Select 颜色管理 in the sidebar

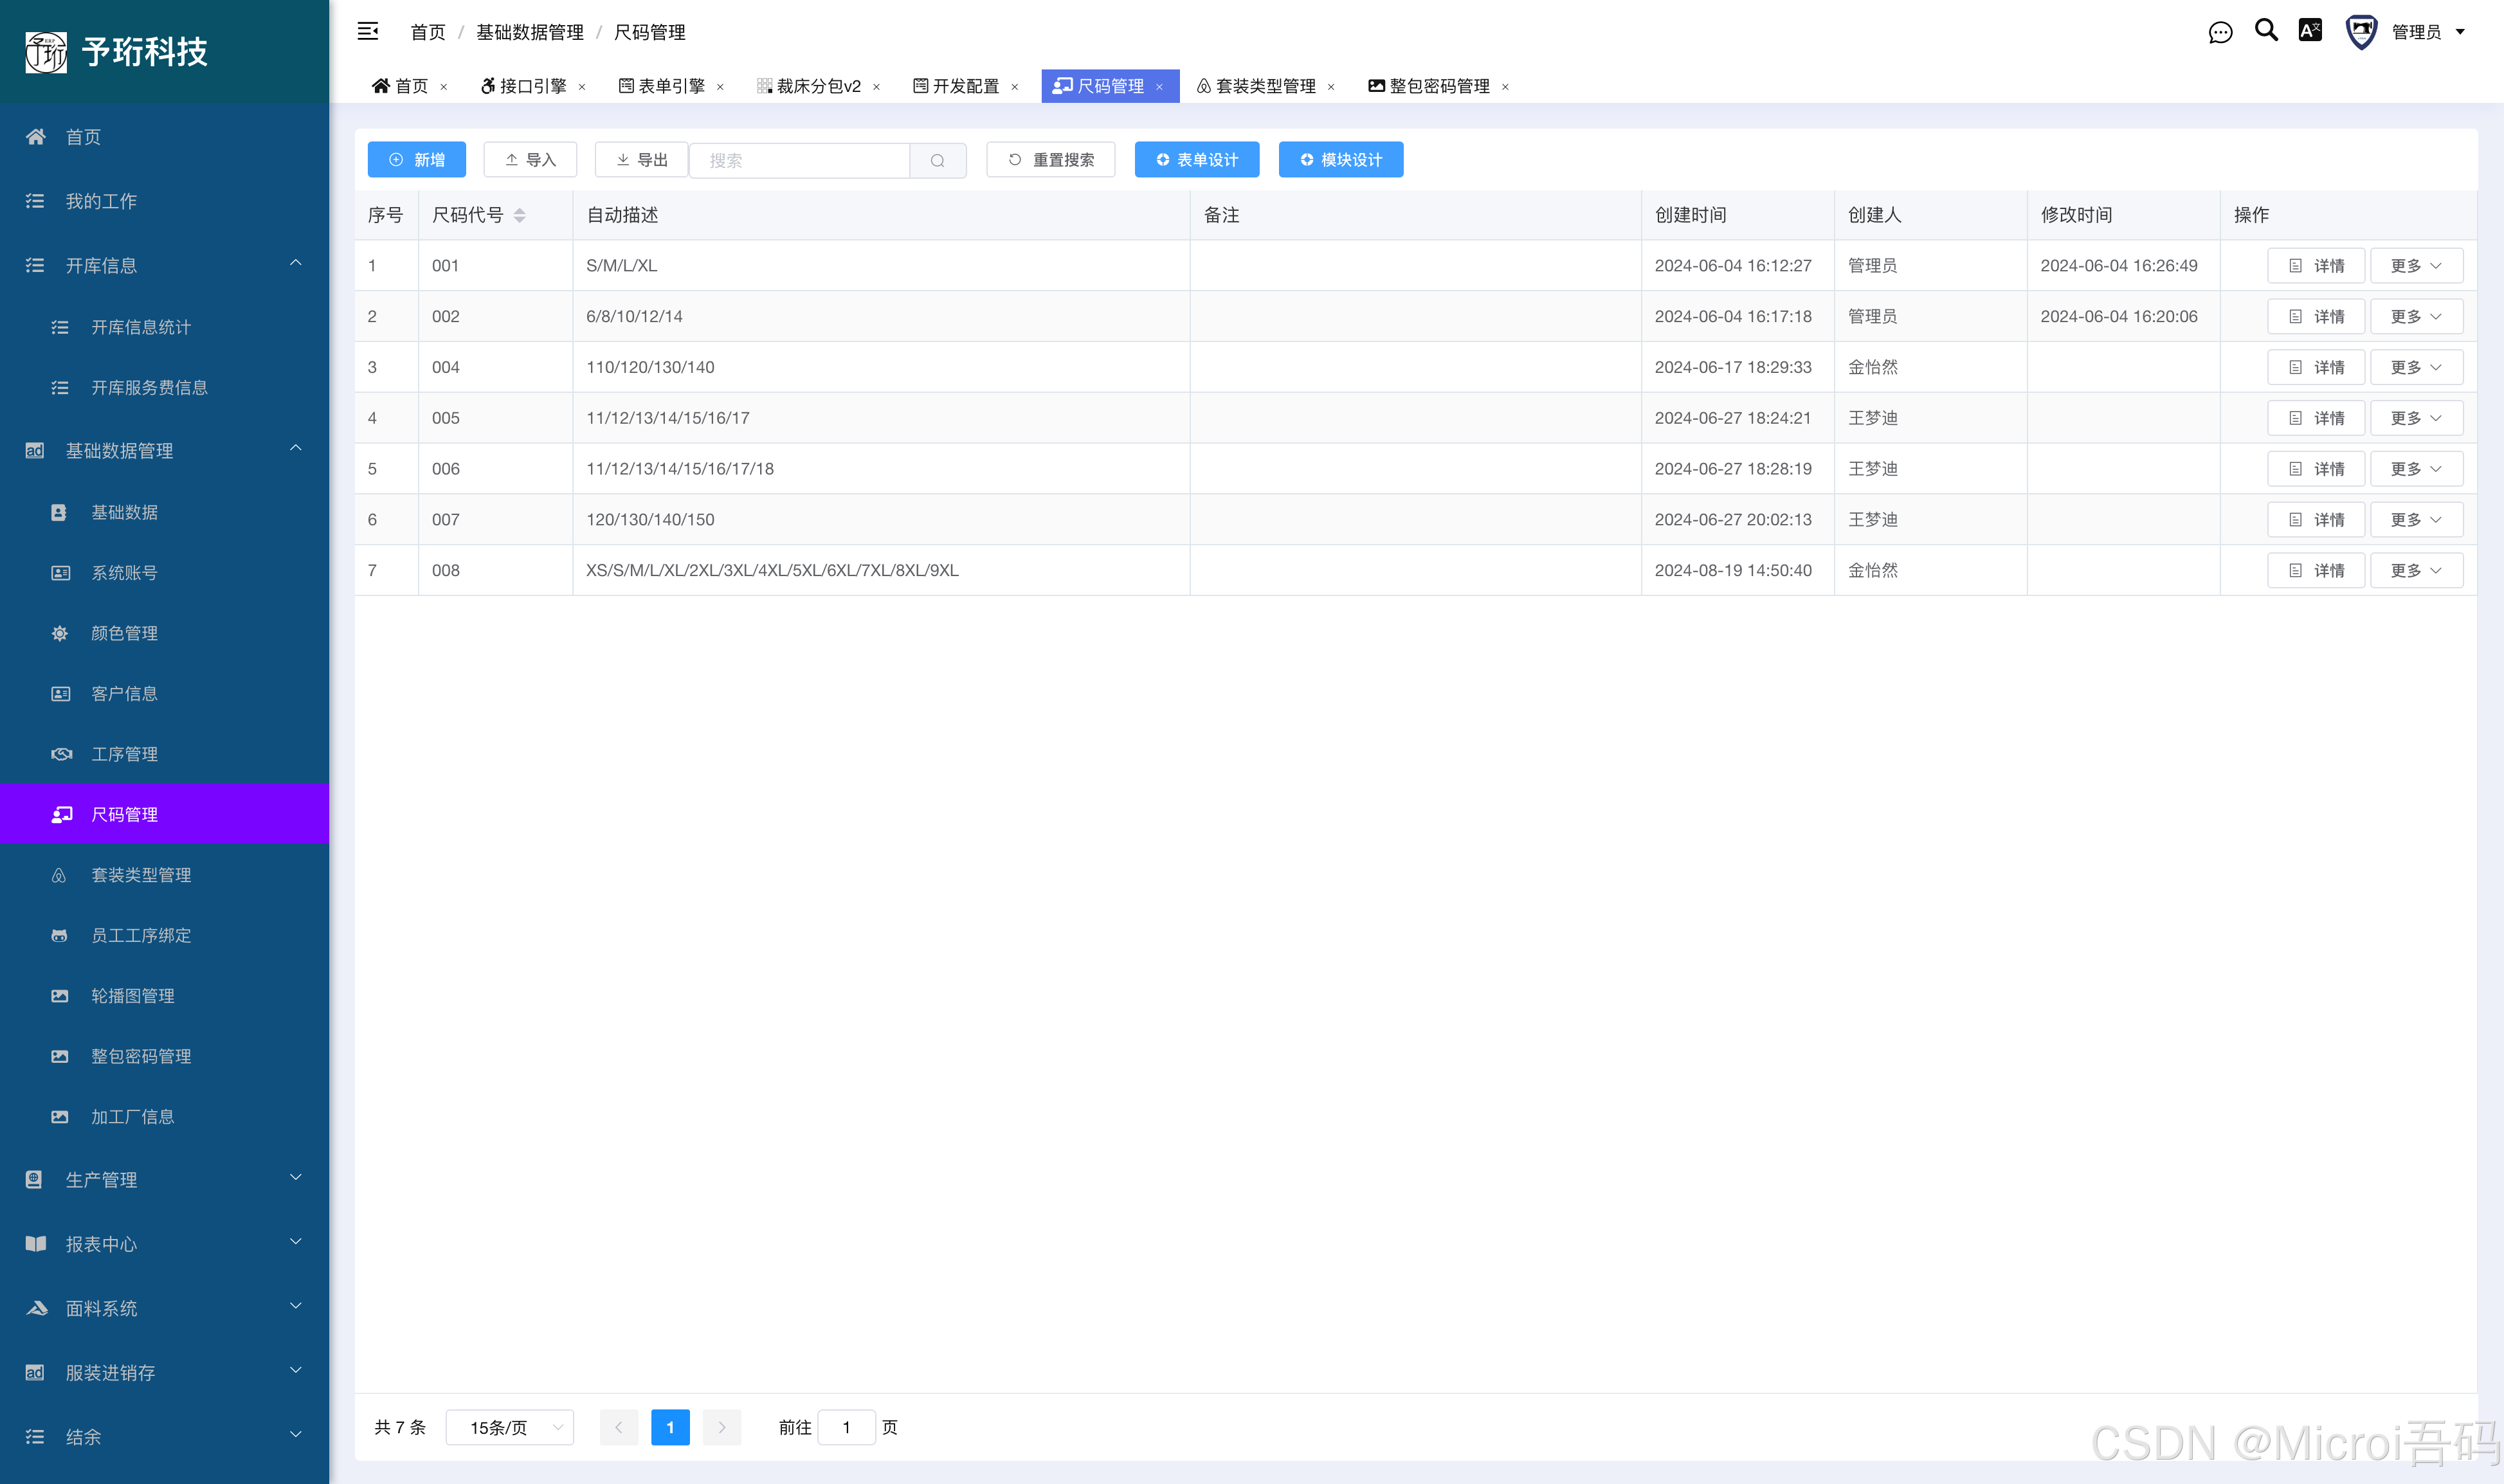coord(124,633)
